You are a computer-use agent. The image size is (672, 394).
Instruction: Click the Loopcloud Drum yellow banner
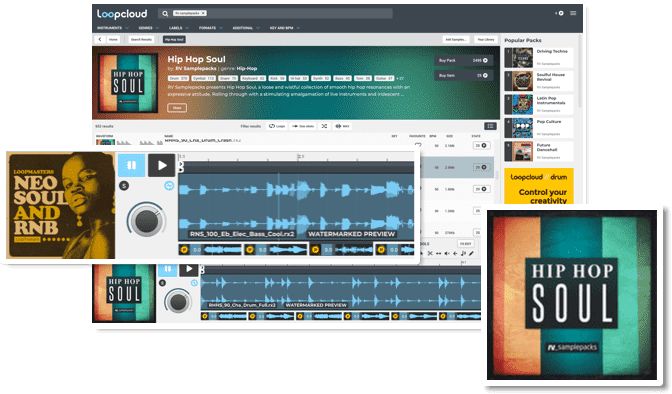click(539, 186)
